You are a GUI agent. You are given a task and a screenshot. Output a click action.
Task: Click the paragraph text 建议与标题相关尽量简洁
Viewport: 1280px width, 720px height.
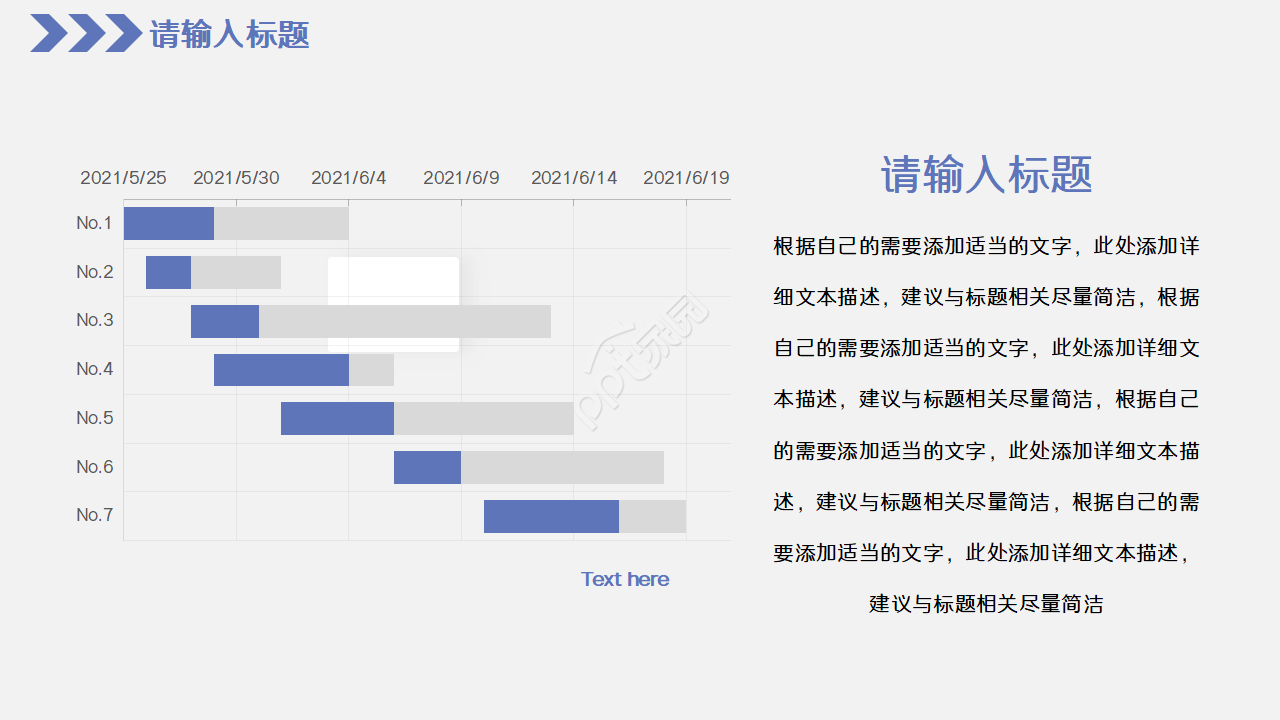pyautogui.click(x=986, y=604)
